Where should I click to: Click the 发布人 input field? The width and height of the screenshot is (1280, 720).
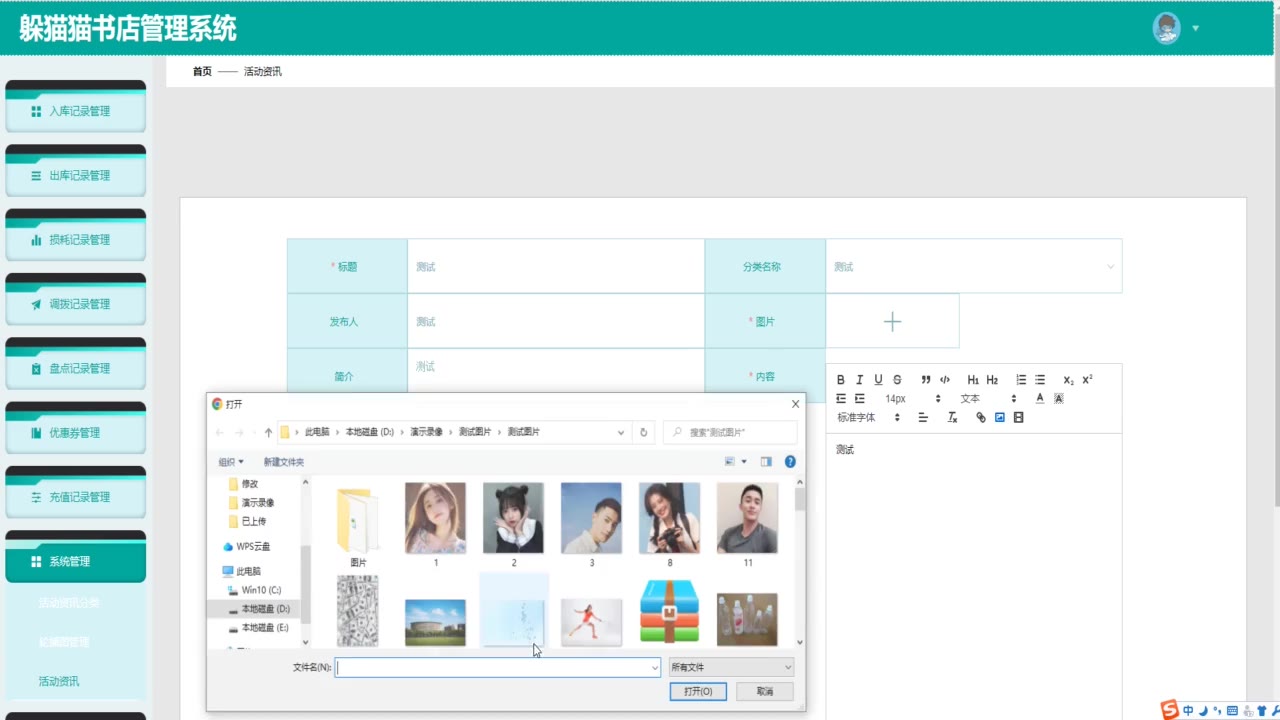pyautogui.click(x=555, y=321)
